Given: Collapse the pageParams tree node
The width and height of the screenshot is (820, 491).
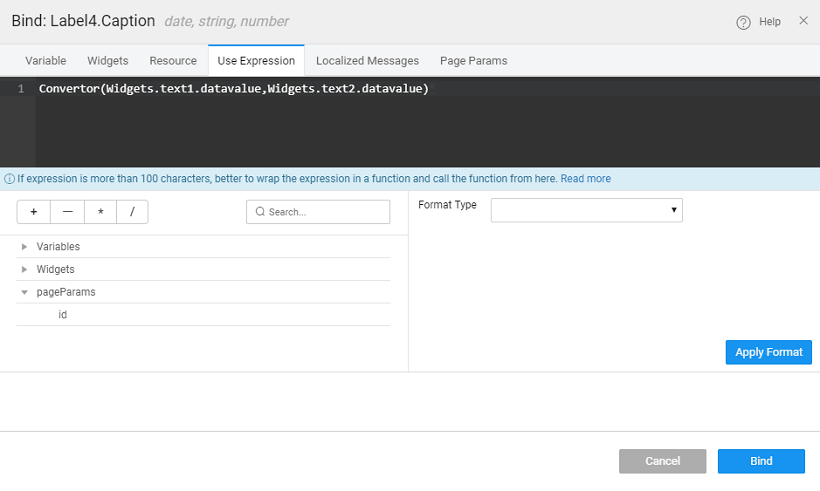Looking at the screenshot, I should coord(24,292).
